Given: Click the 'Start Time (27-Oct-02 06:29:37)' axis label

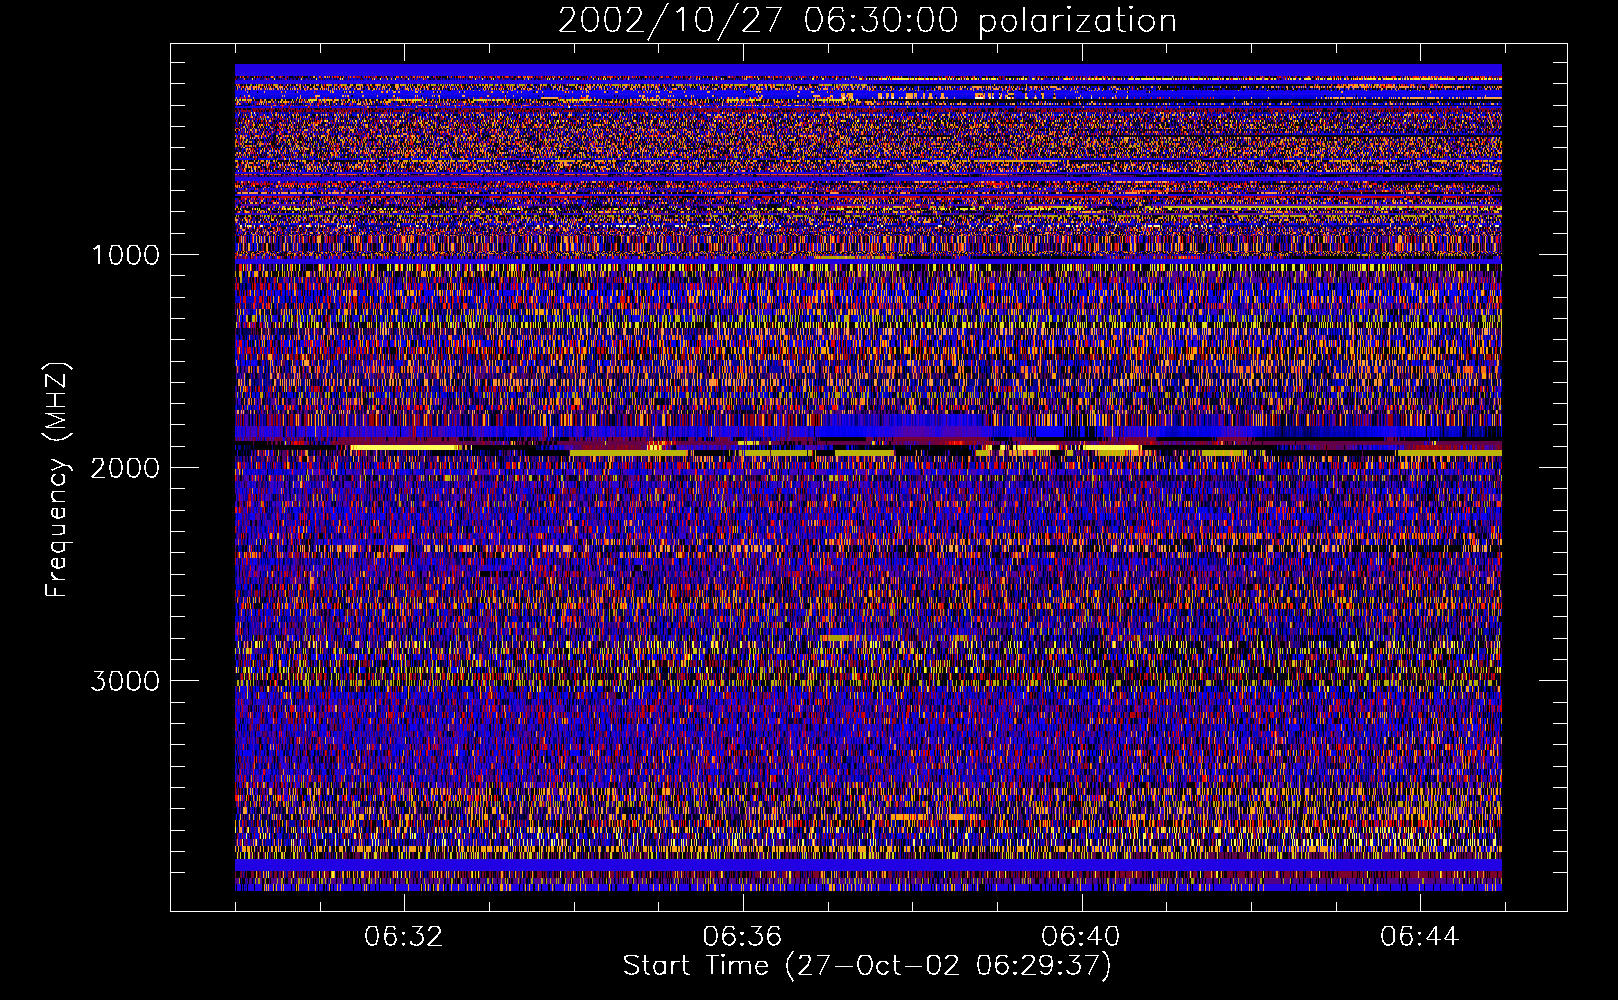Looking at the screenshot, I should tap(867, 966).
